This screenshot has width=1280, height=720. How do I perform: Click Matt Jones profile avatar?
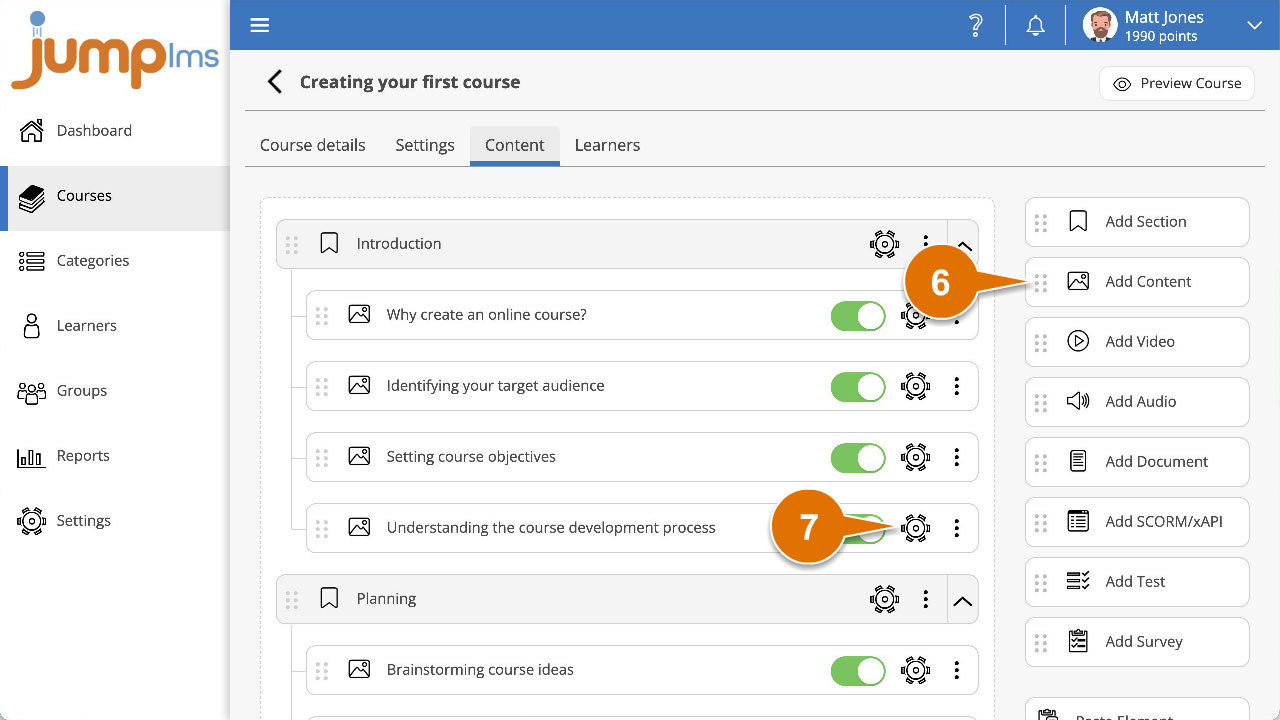click(x=1100, y=26)
